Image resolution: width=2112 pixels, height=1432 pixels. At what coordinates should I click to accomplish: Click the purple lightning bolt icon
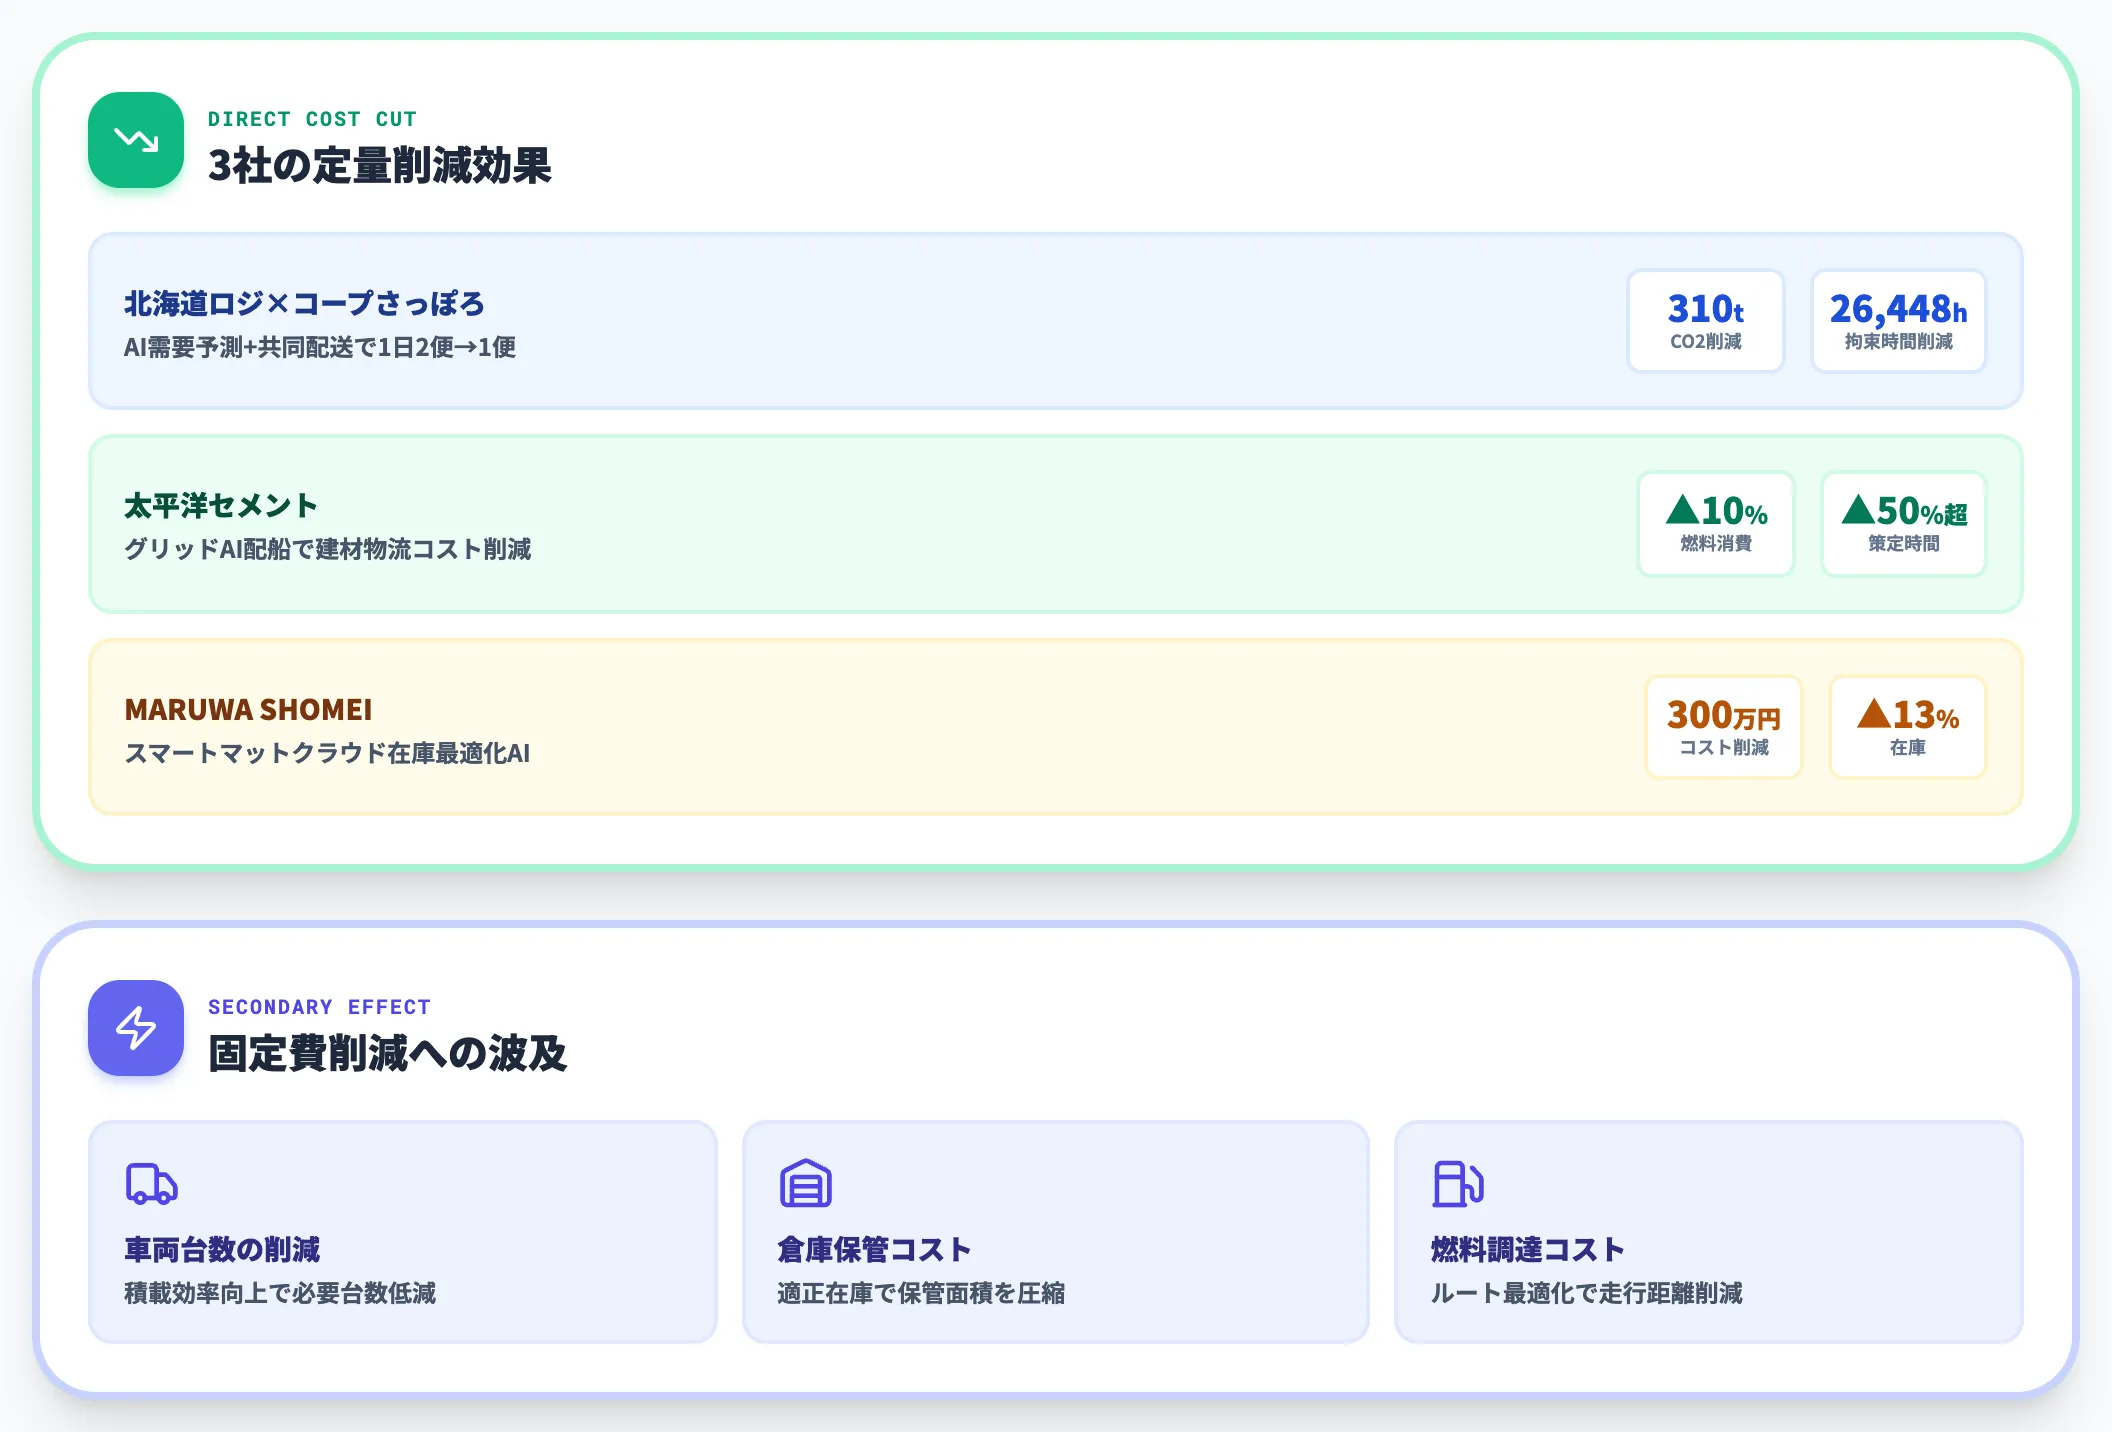pos(136,1028)
